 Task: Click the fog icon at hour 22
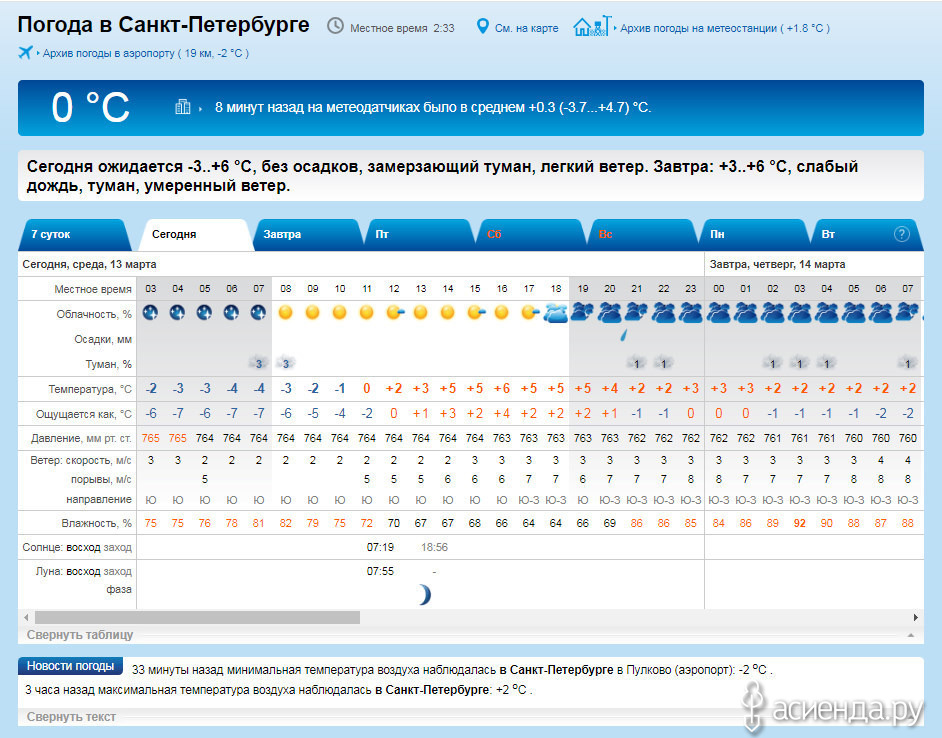pos(664,363)
